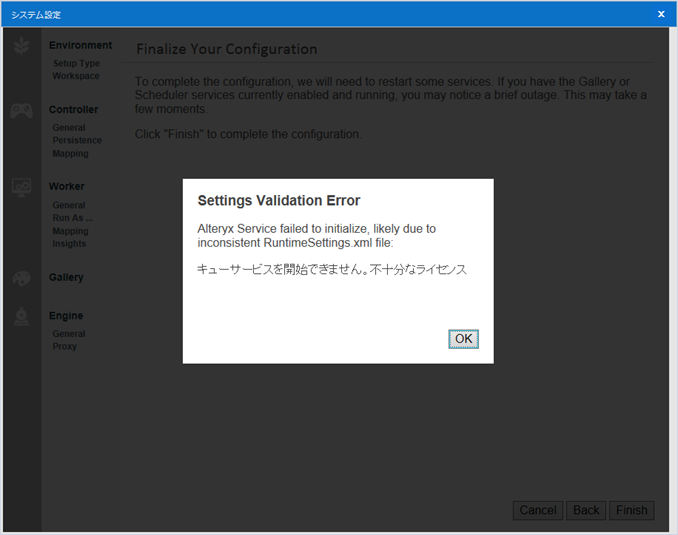Click the Finalize Your Configuration heading
678x535 pixels.
point(227,49)
